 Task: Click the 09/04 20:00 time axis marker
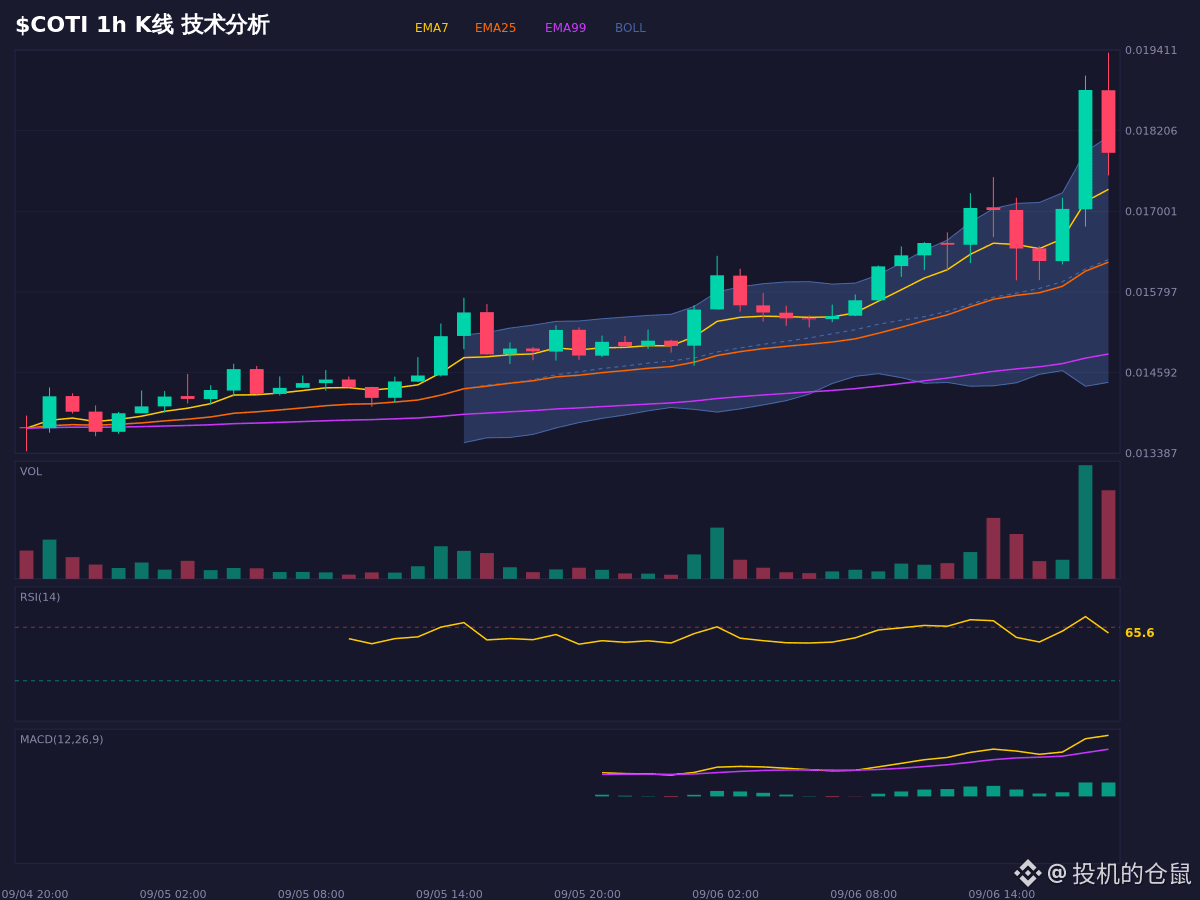point(35,894)
